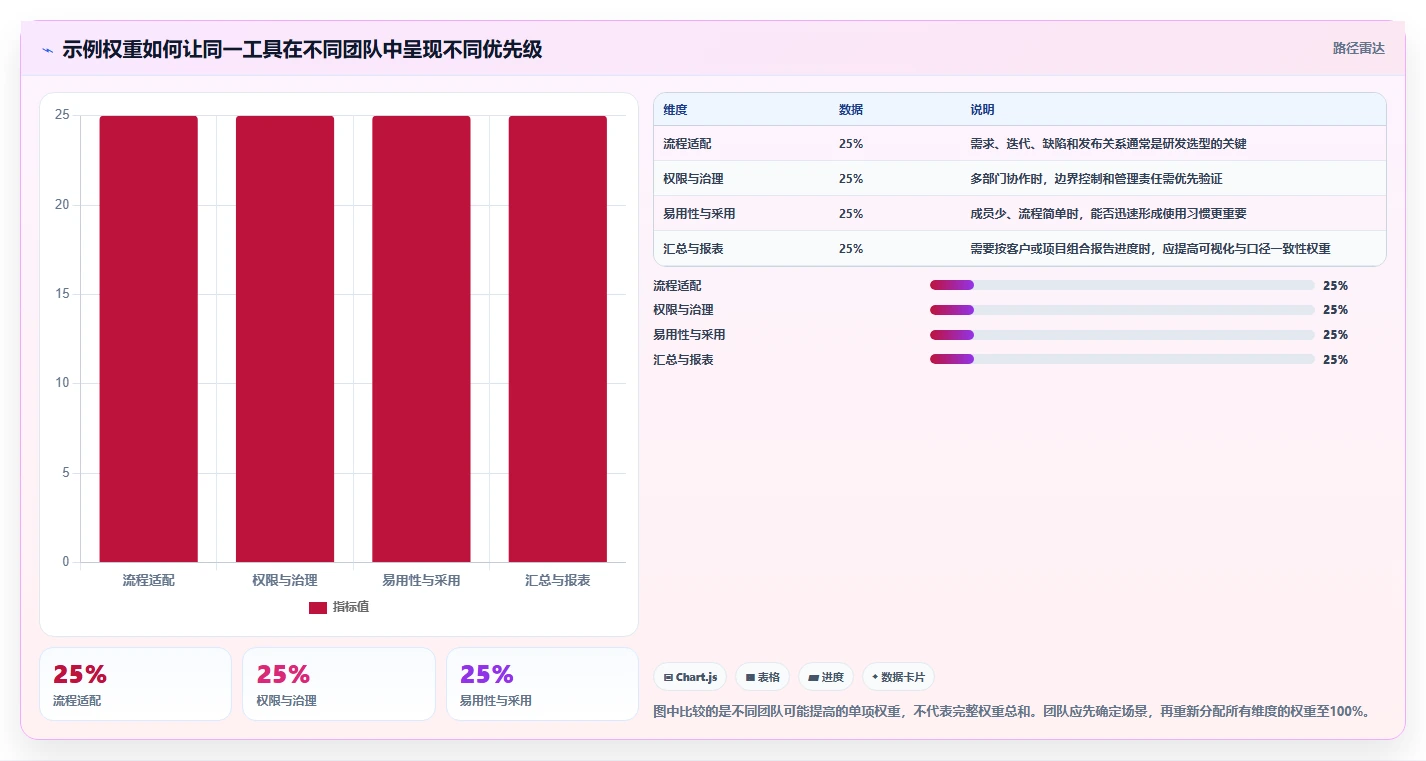Click the y-axis tick label 15

[x=62, y=294]
